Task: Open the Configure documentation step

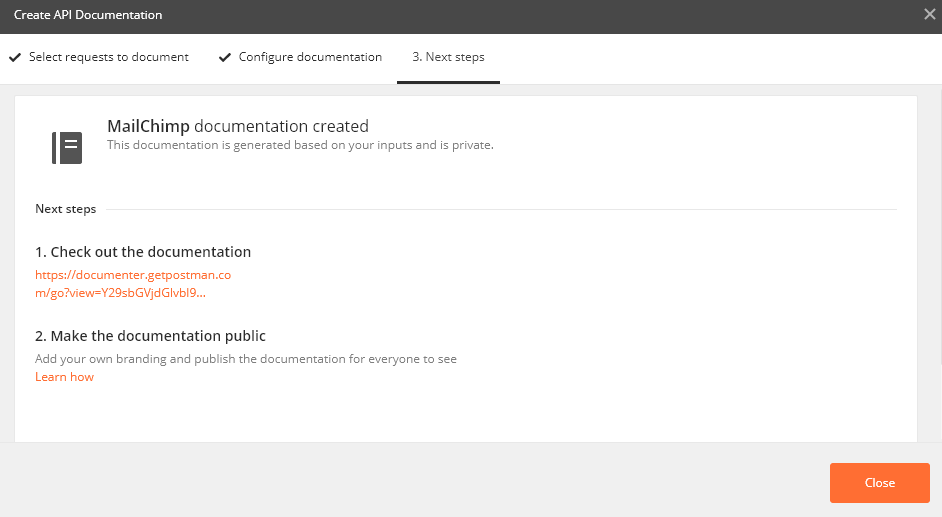Action: 300,57
